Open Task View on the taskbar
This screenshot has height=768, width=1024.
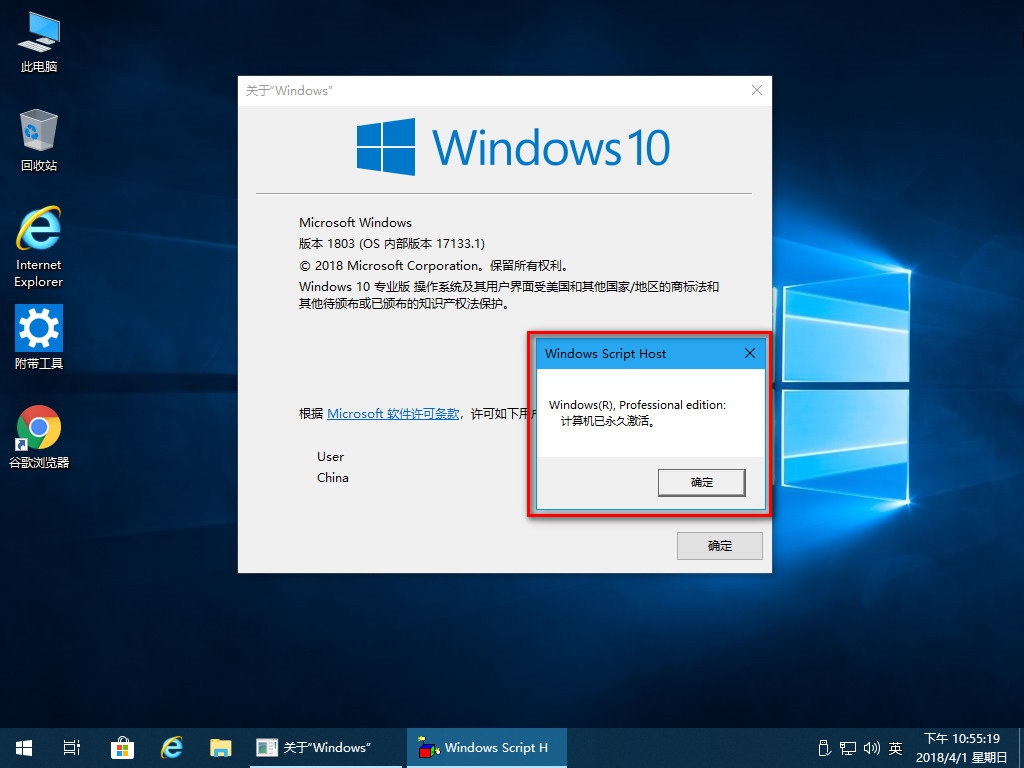click(72, 748)
